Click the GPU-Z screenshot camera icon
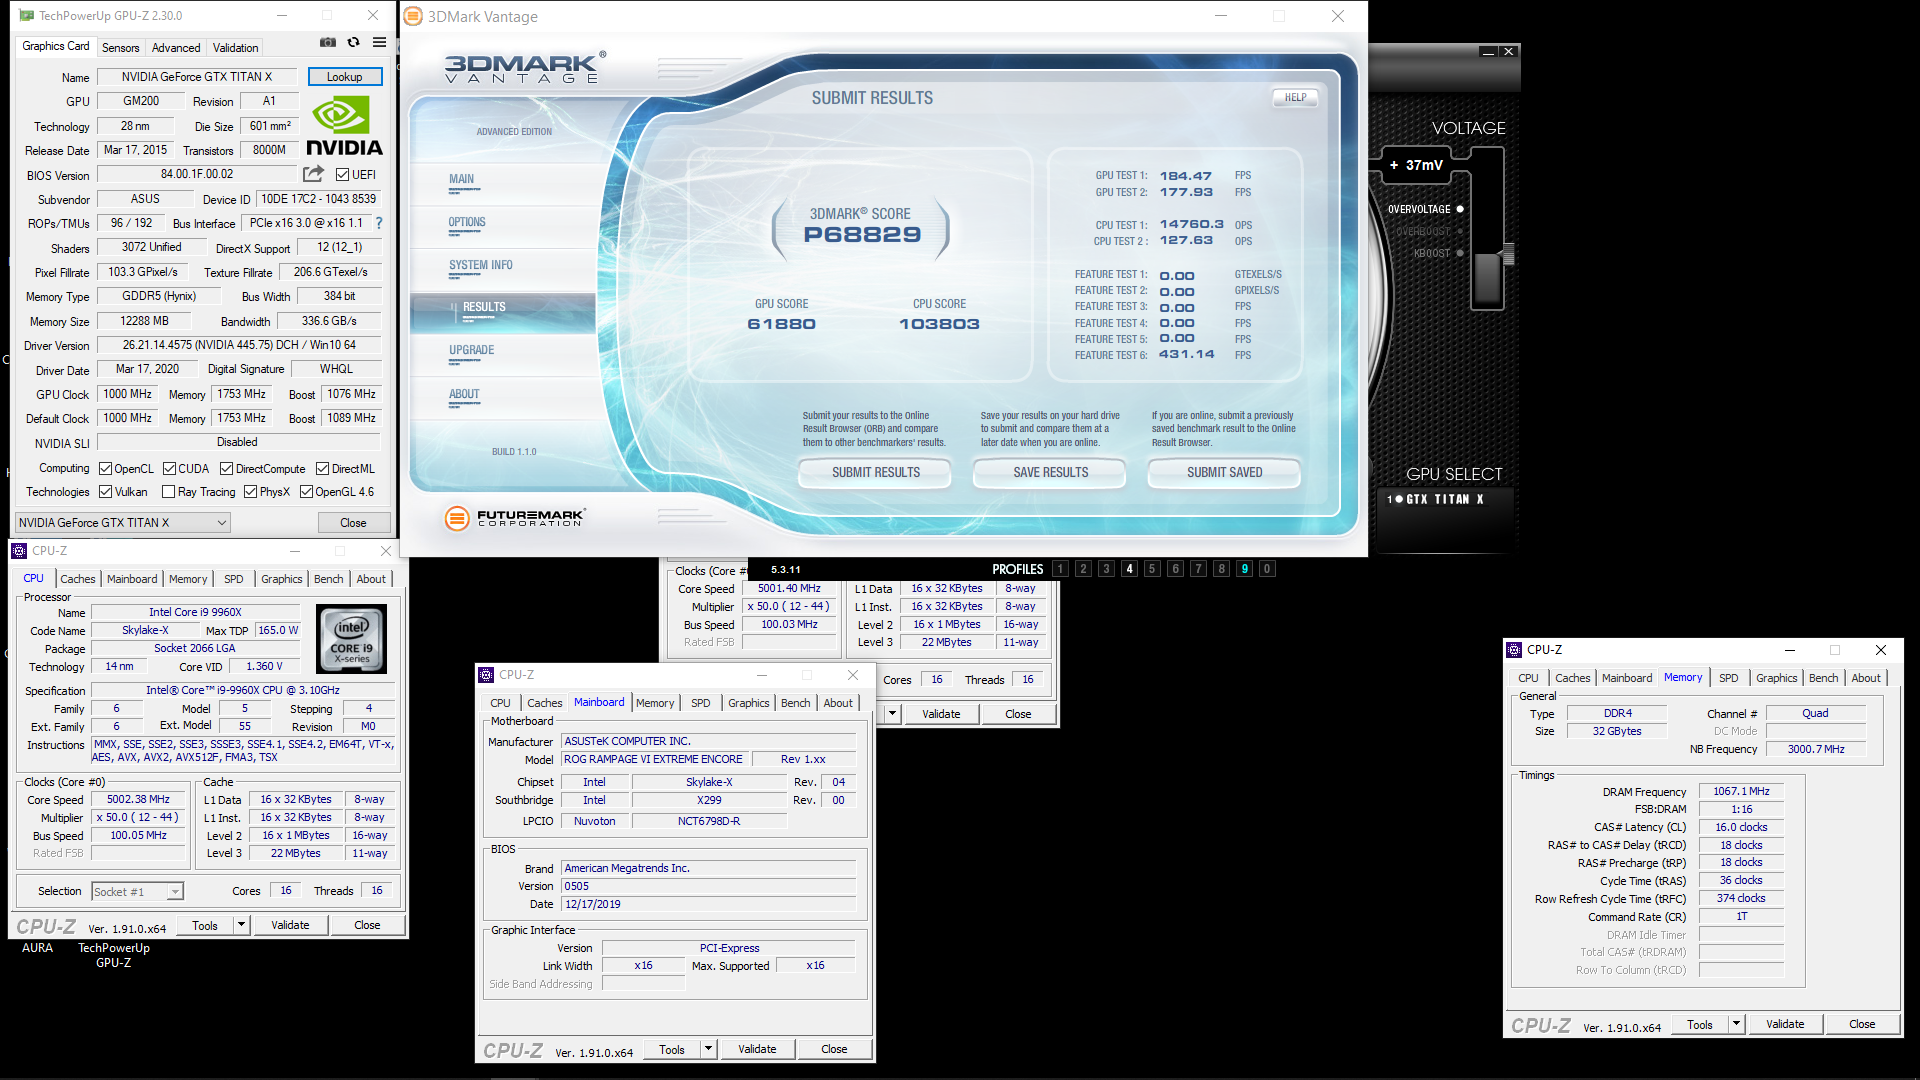This screenshot has width=1920, height=1080. coord(328,42)
